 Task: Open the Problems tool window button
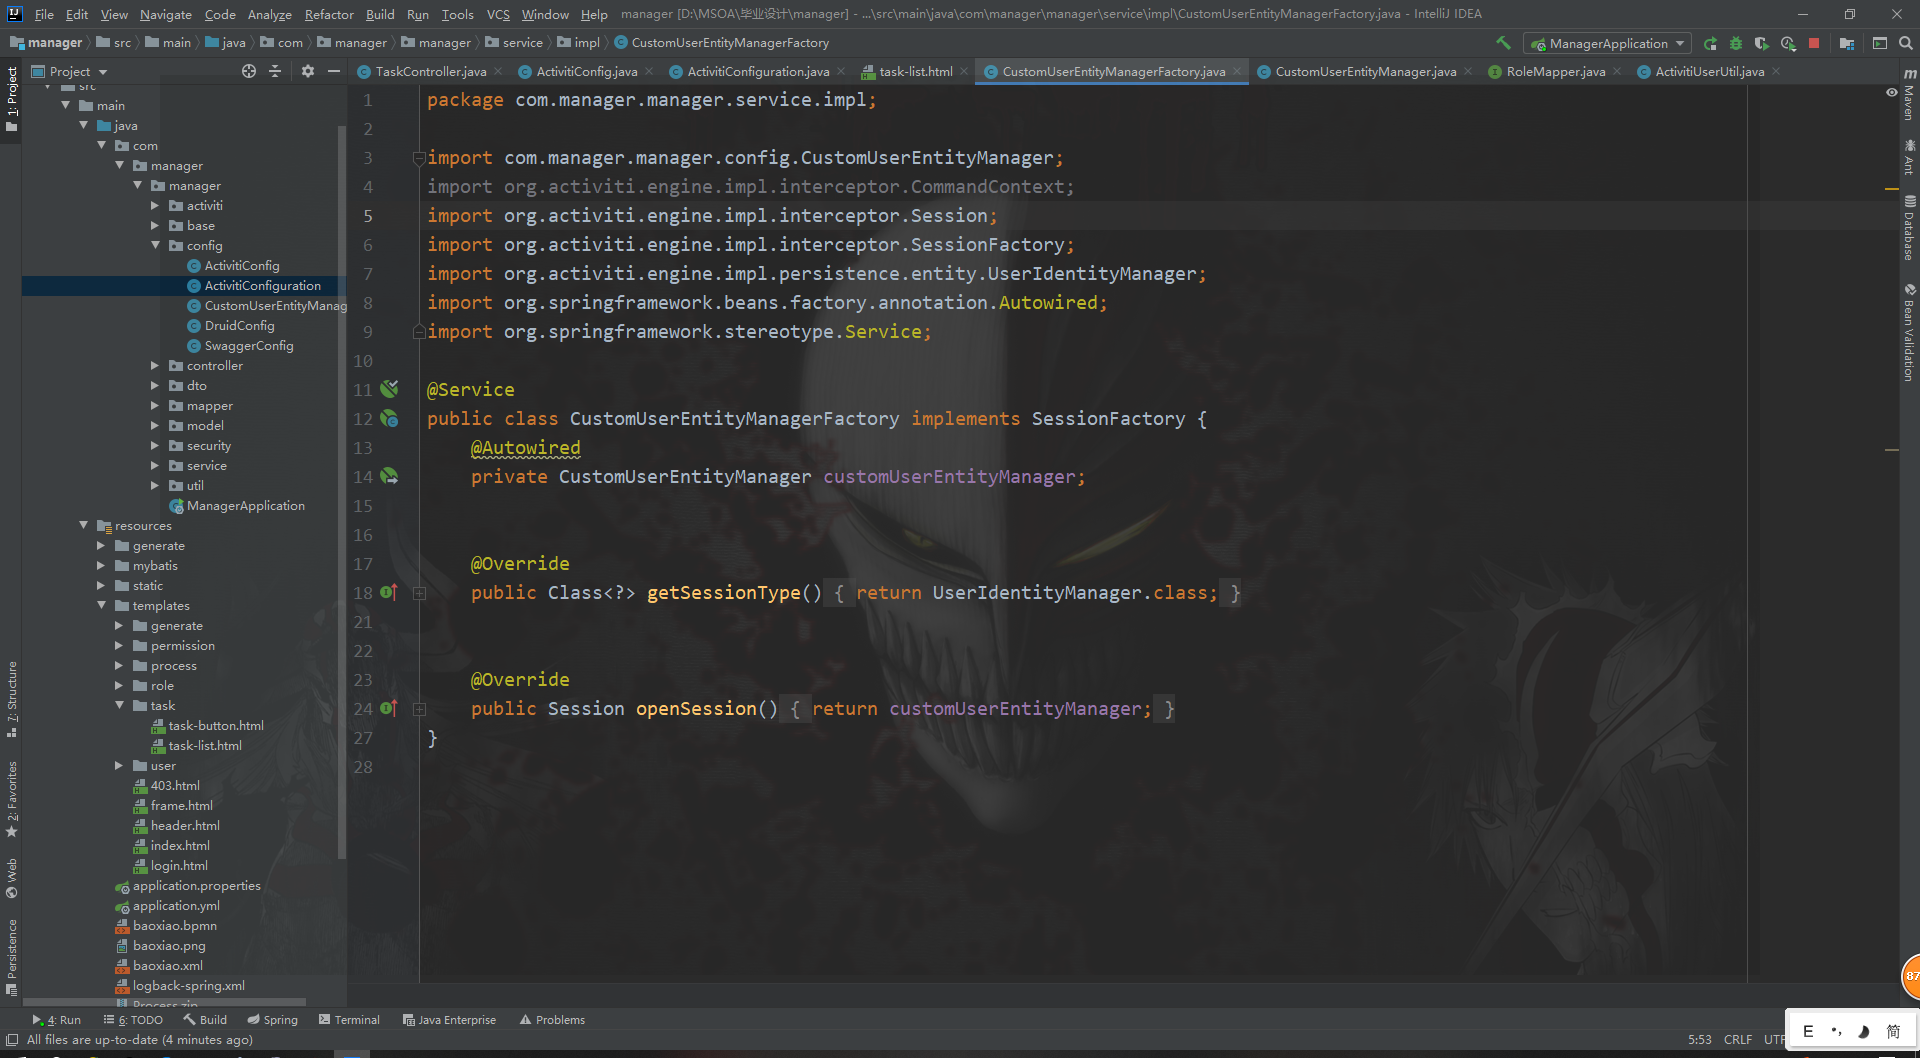pos(552,1020)
